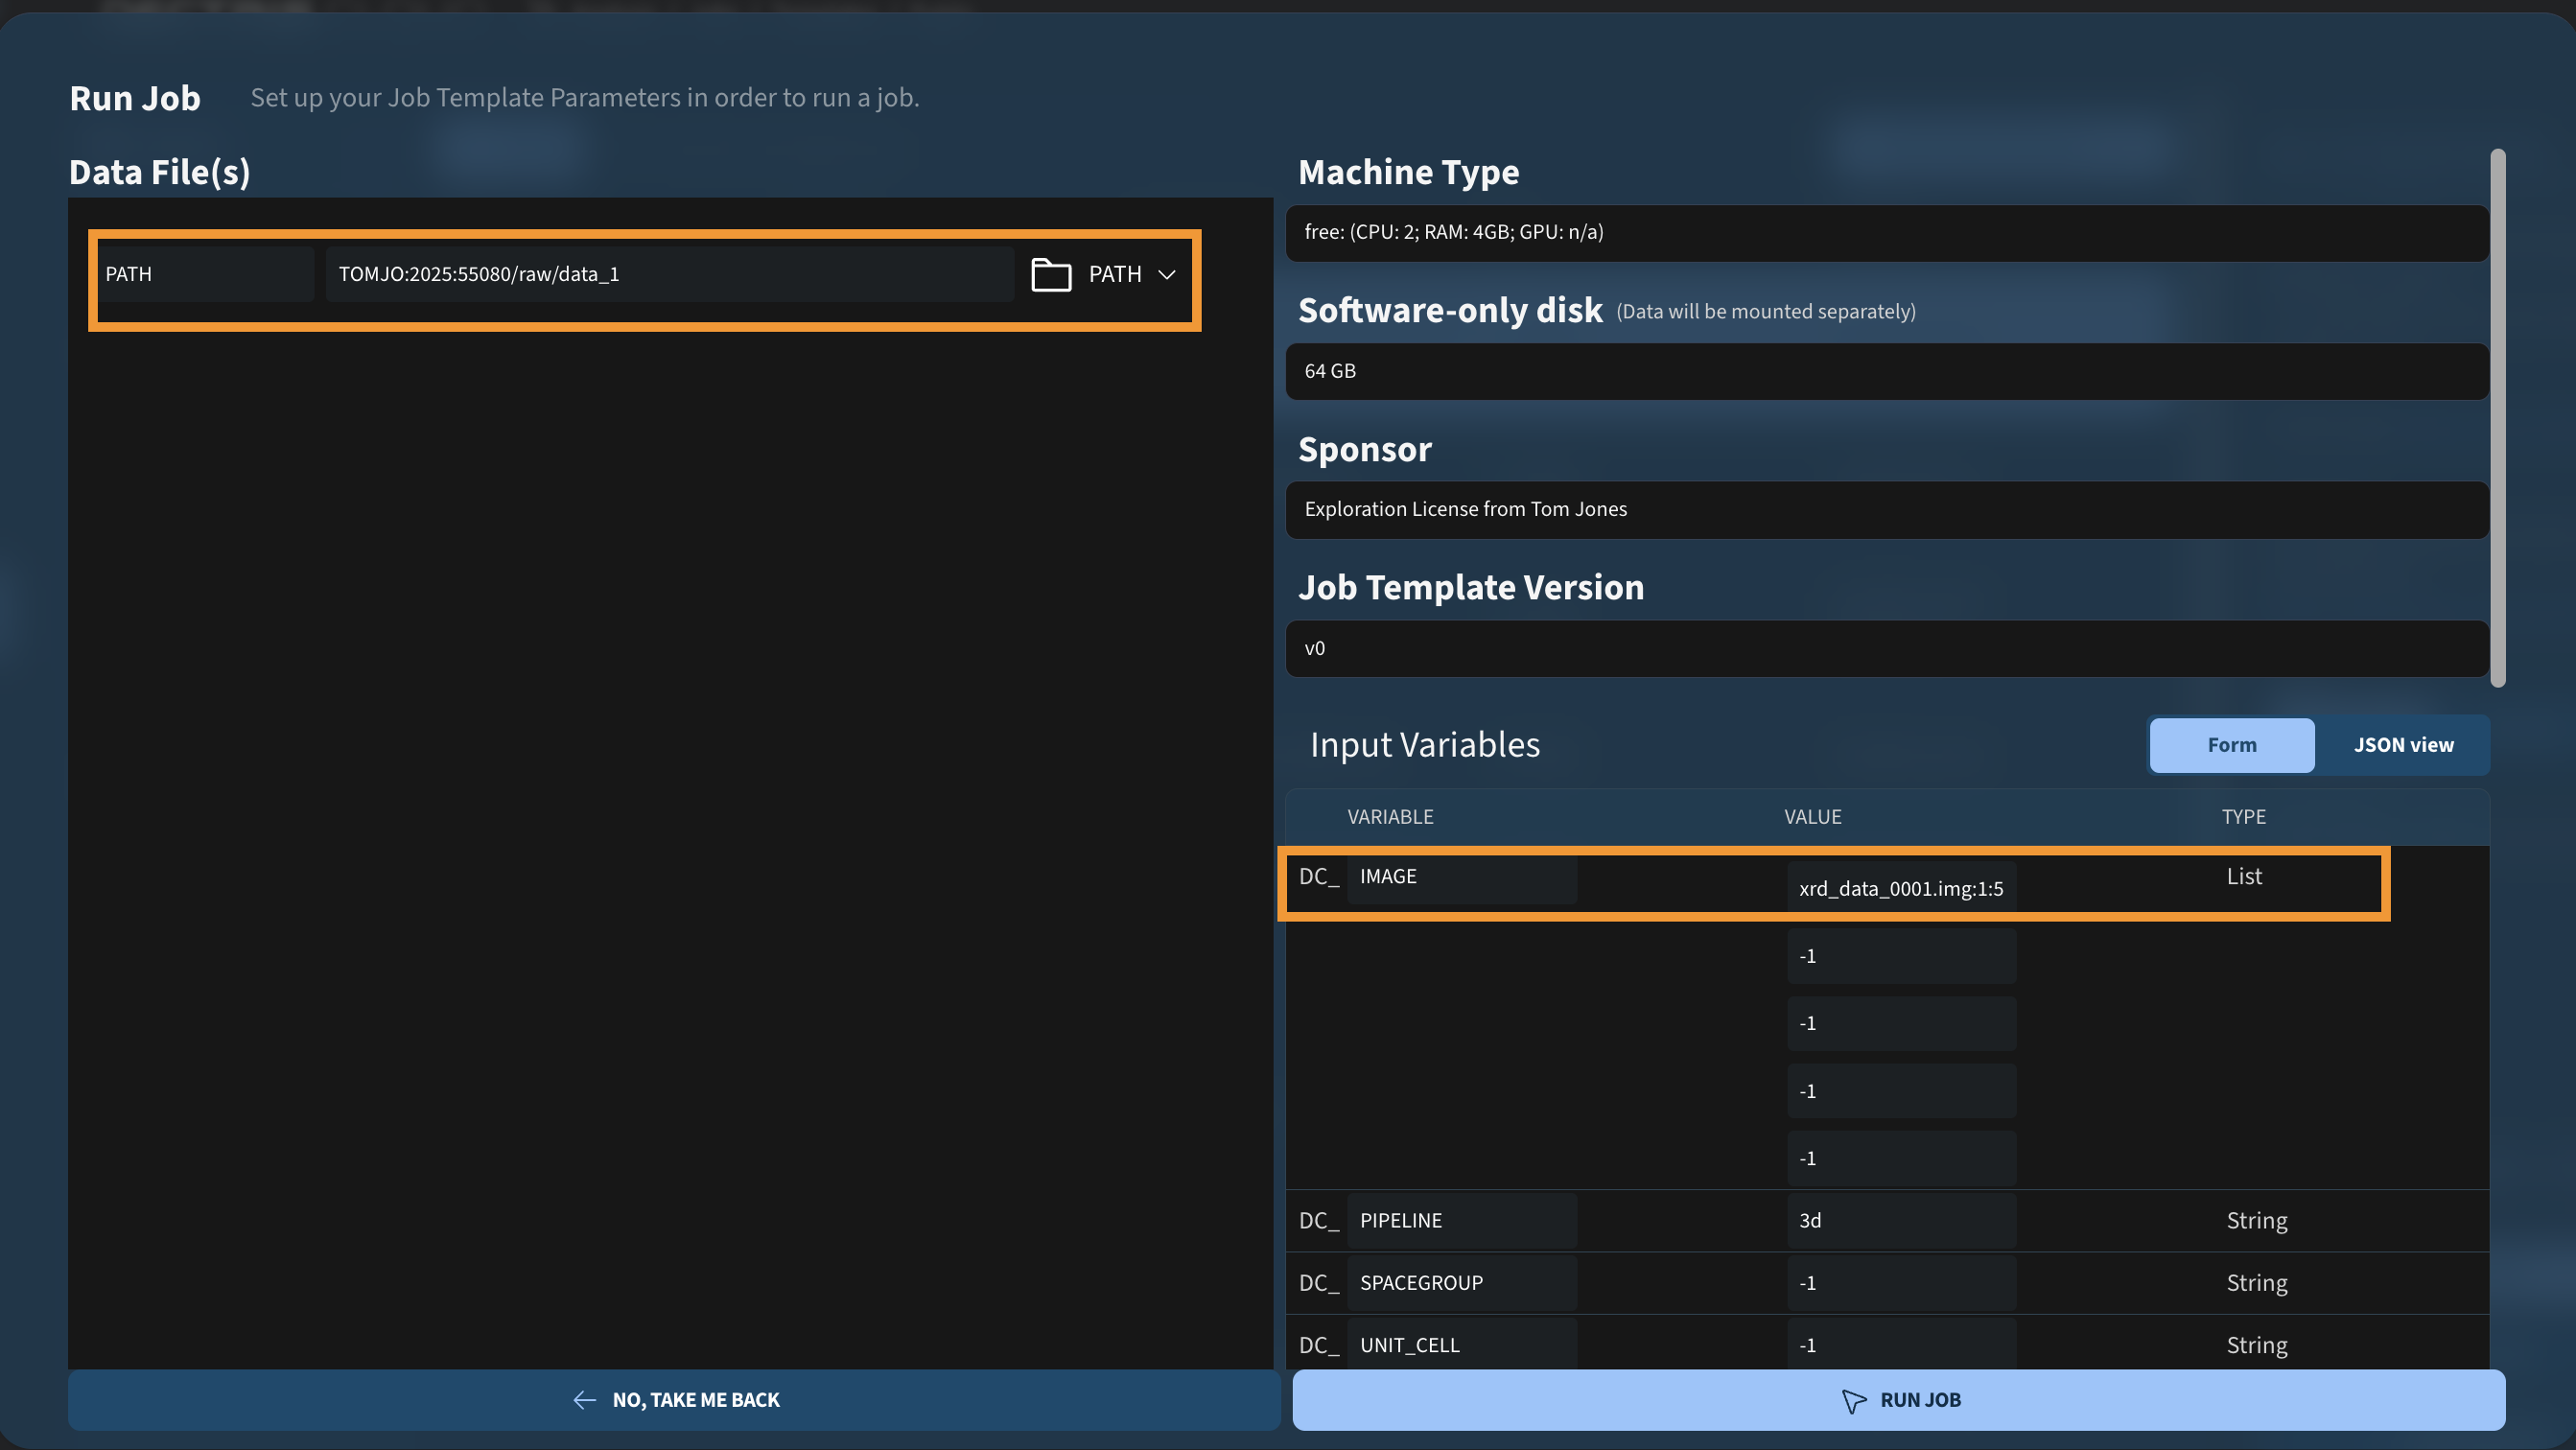Click the IMAGE variable name field

tap(1461, 876)
